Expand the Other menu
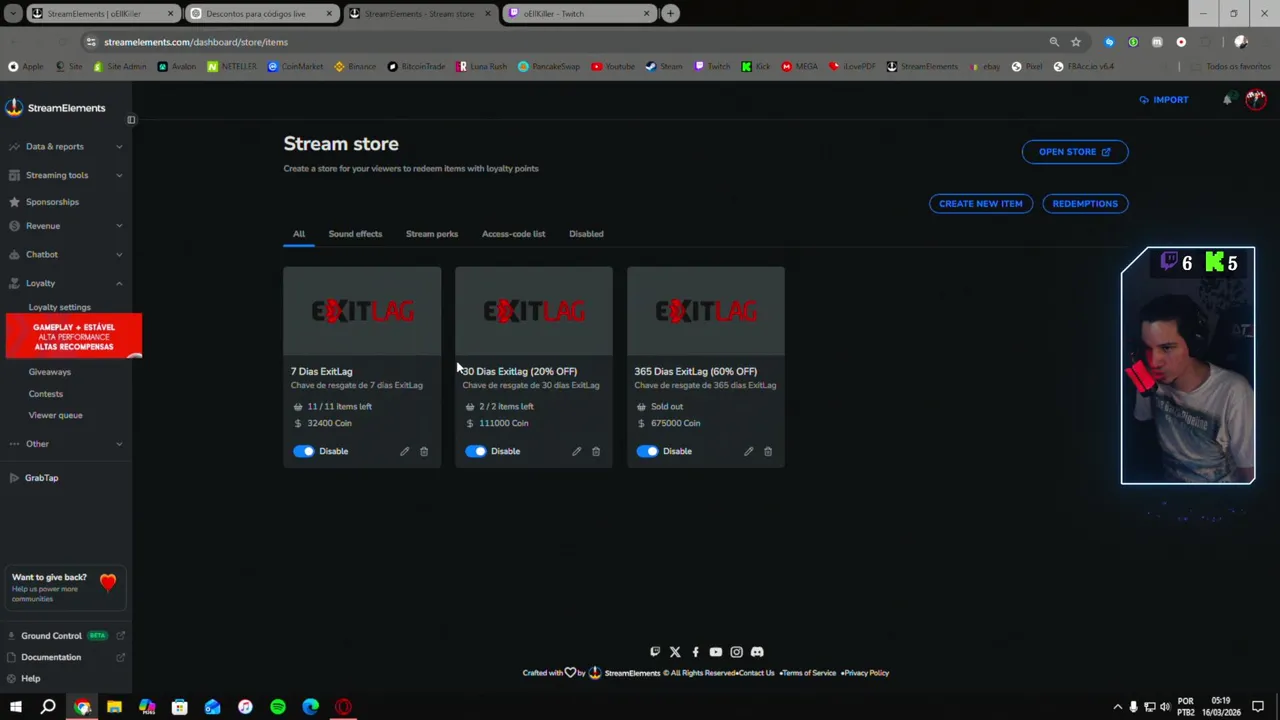The width and height of the screenshot is (1280, 720). (x=66, y=444)
